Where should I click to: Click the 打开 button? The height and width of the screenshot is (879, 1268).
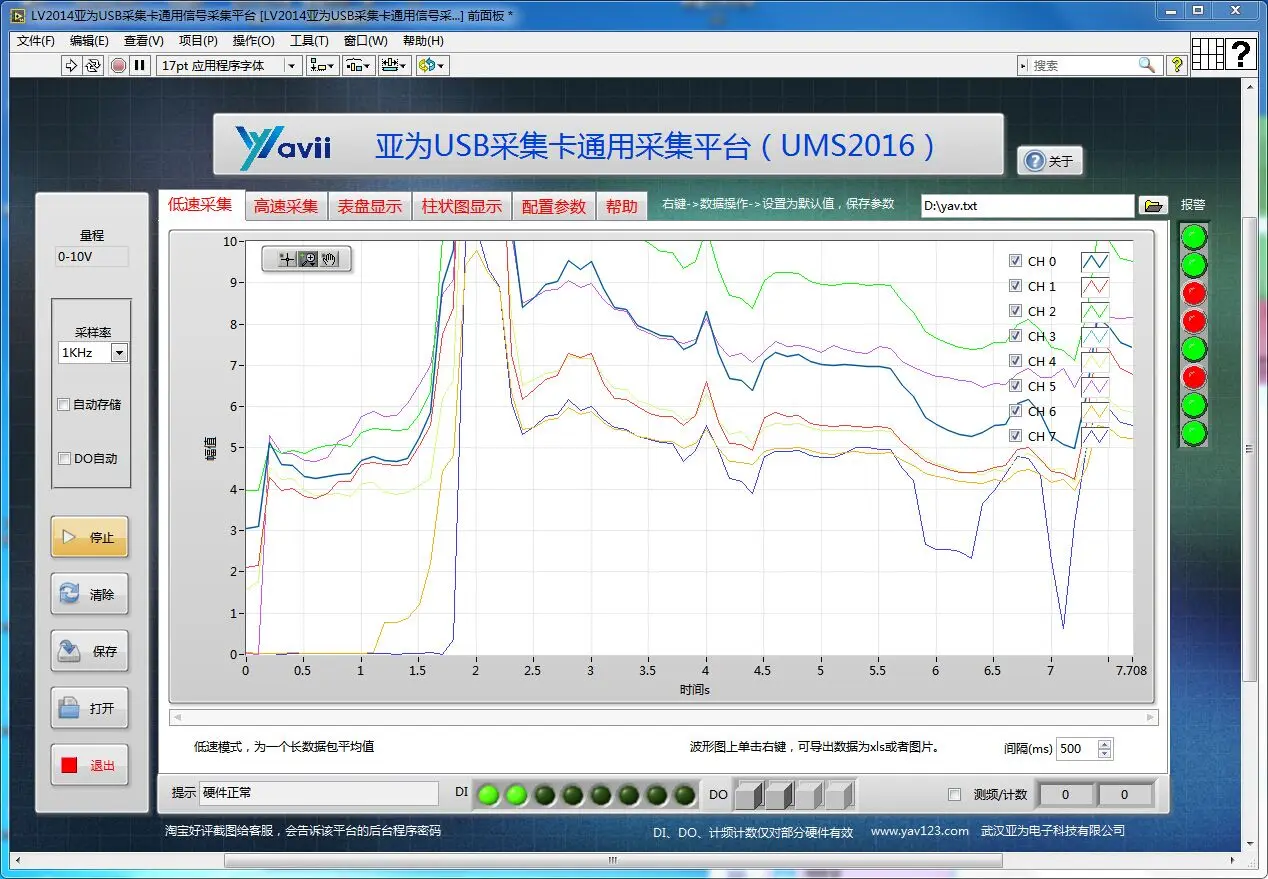90,708
